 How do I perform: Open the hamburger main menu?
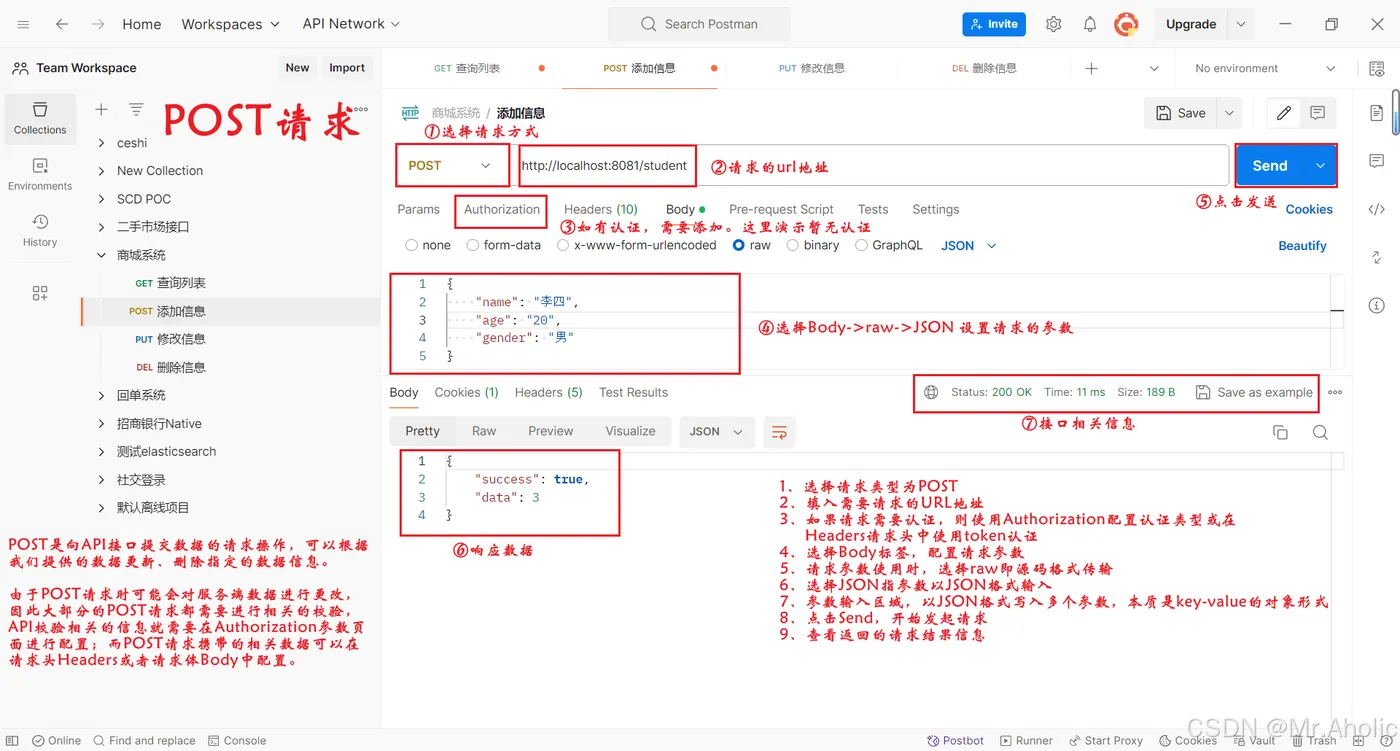[23, 24]
